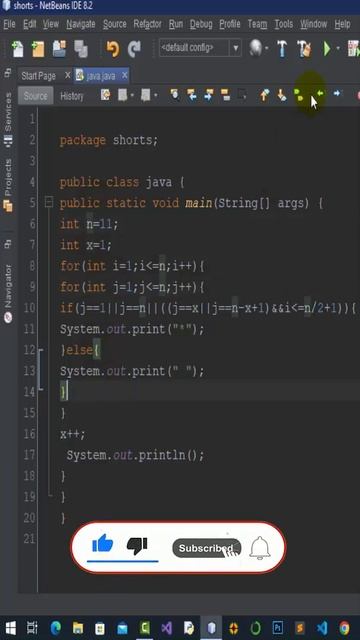Viewport: 360px width, 640px height.
Task: Click the New File toolbar icon
Action: point(18,49)
